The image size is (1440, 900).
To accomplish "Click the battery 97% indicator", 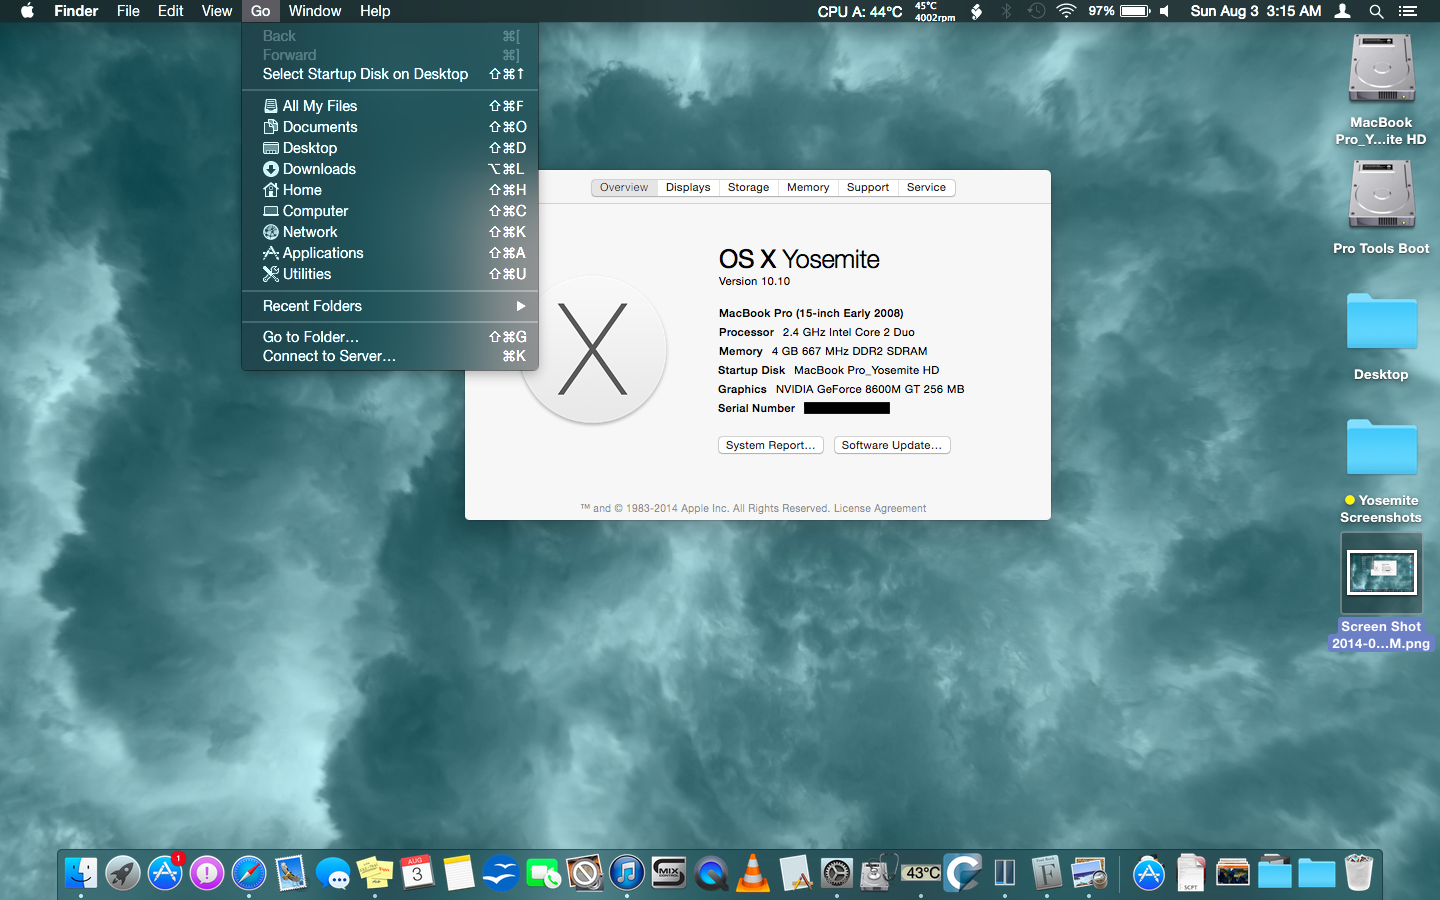I will (x=1119, y=11).
